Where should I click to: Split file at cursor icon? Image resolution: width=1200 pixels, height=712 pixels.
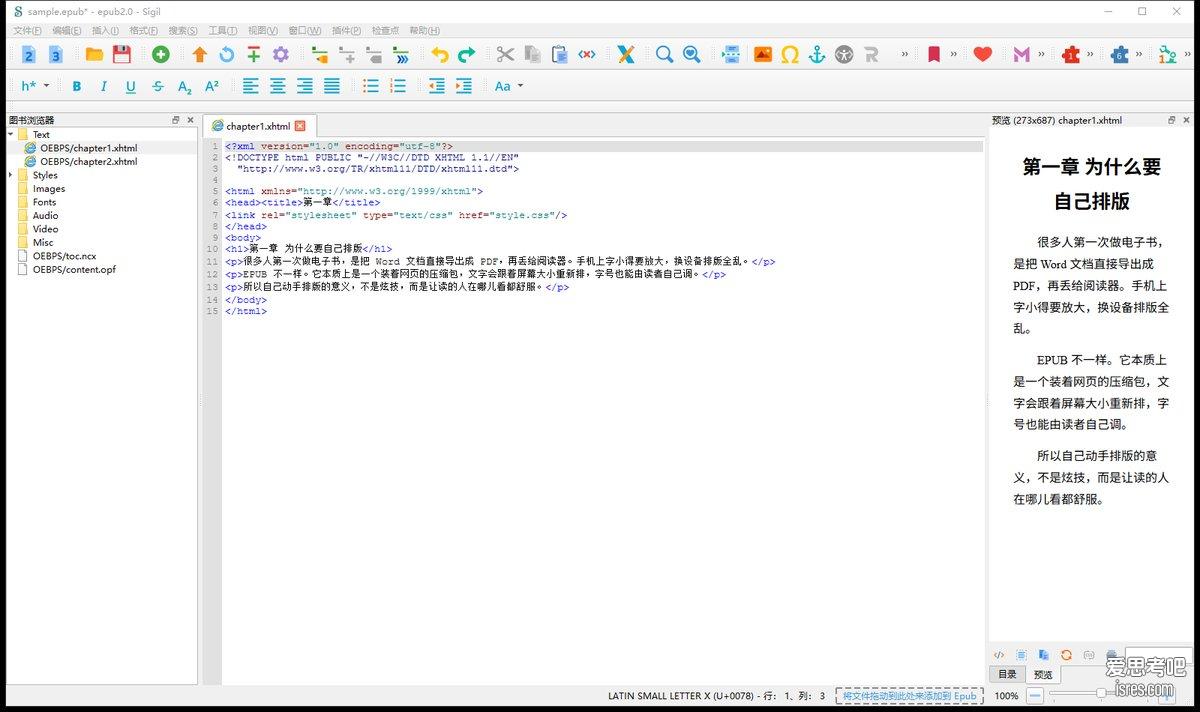731,54
